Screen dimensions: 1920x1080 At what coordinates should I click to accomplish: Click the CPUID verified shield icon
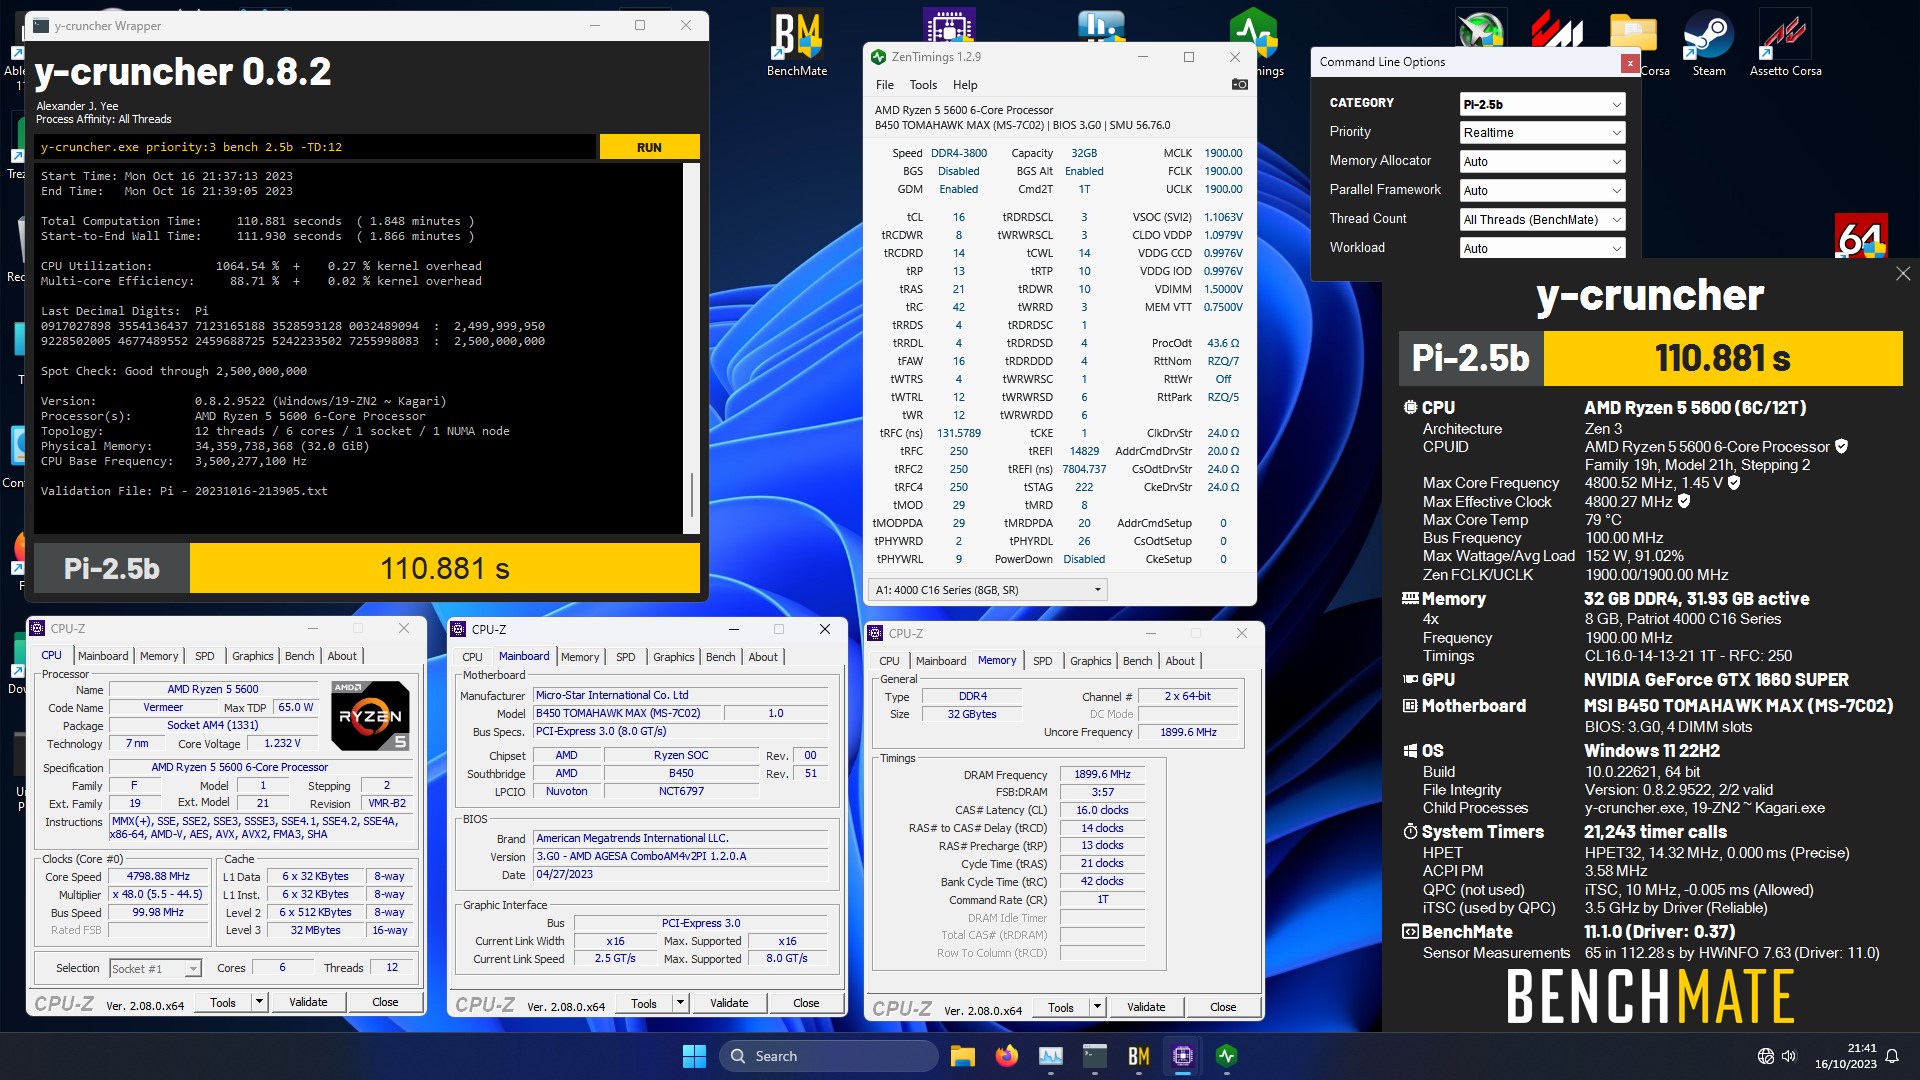pos(1841,447)
